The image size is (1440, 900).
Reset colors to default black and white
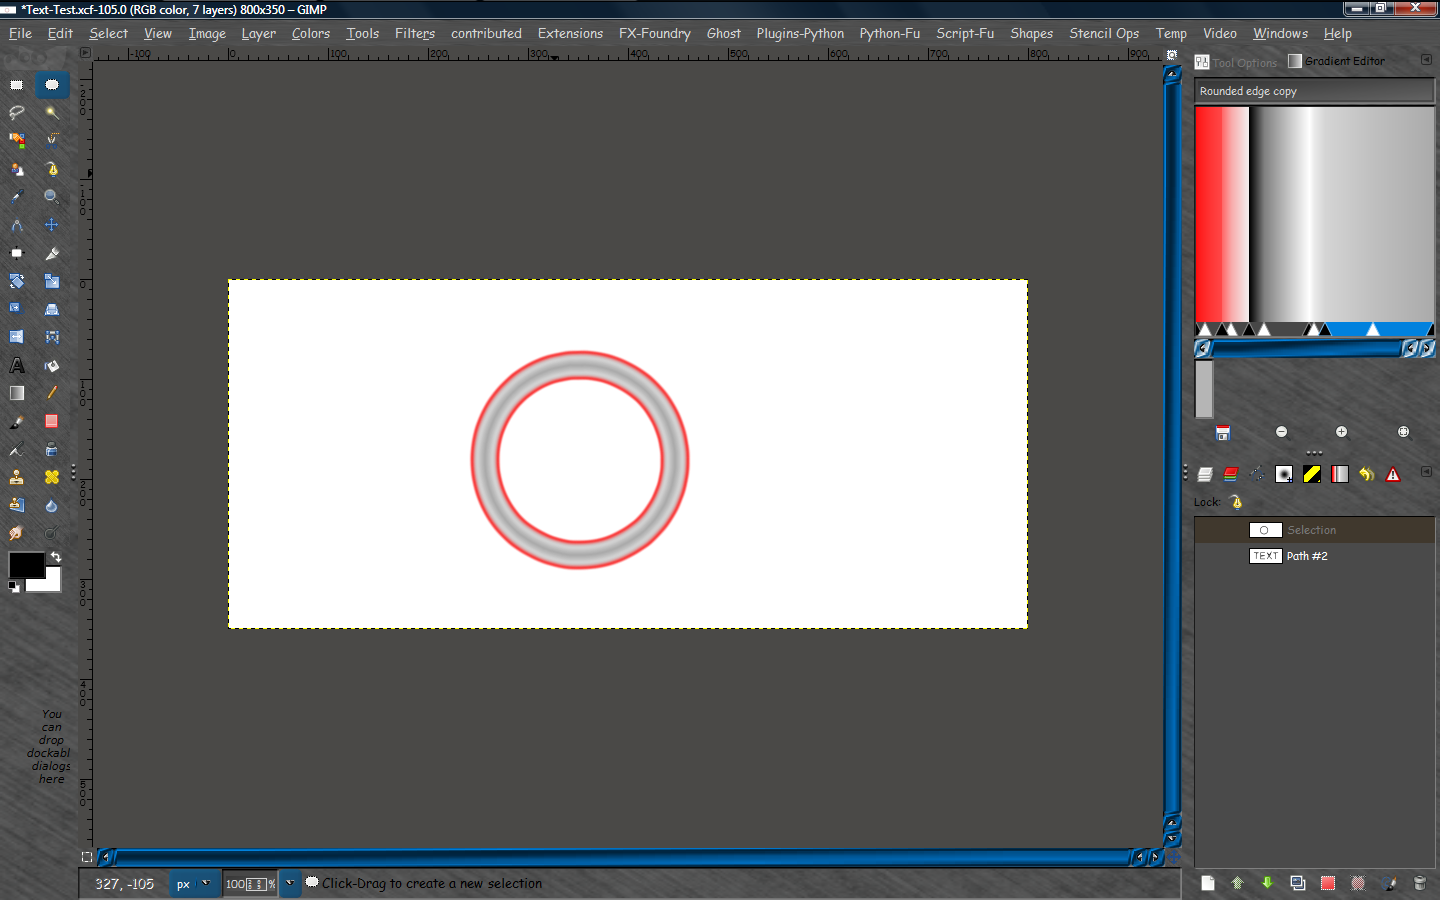click(x=14, y=587)
